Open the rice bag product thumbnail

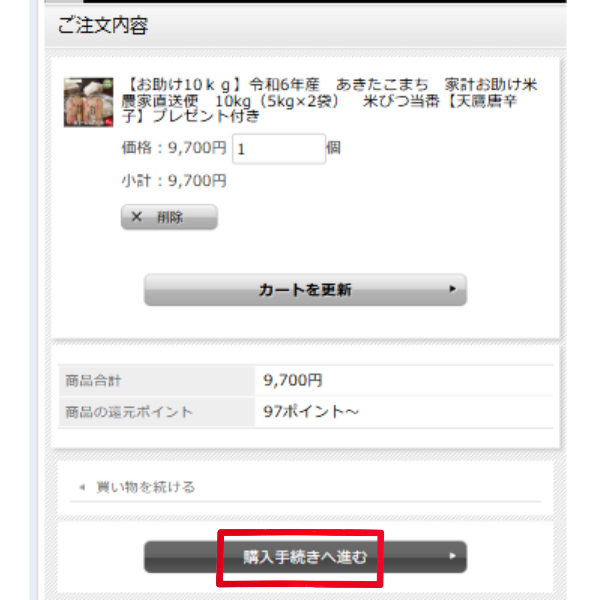click(88, 102)
